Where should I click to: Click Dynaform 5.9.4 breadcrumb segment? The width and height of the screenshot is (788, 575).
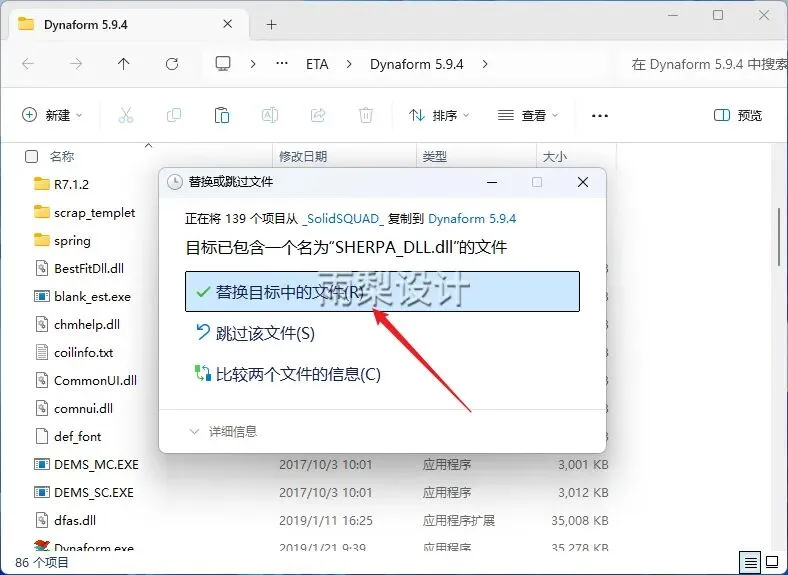click(x=417, y=64)
